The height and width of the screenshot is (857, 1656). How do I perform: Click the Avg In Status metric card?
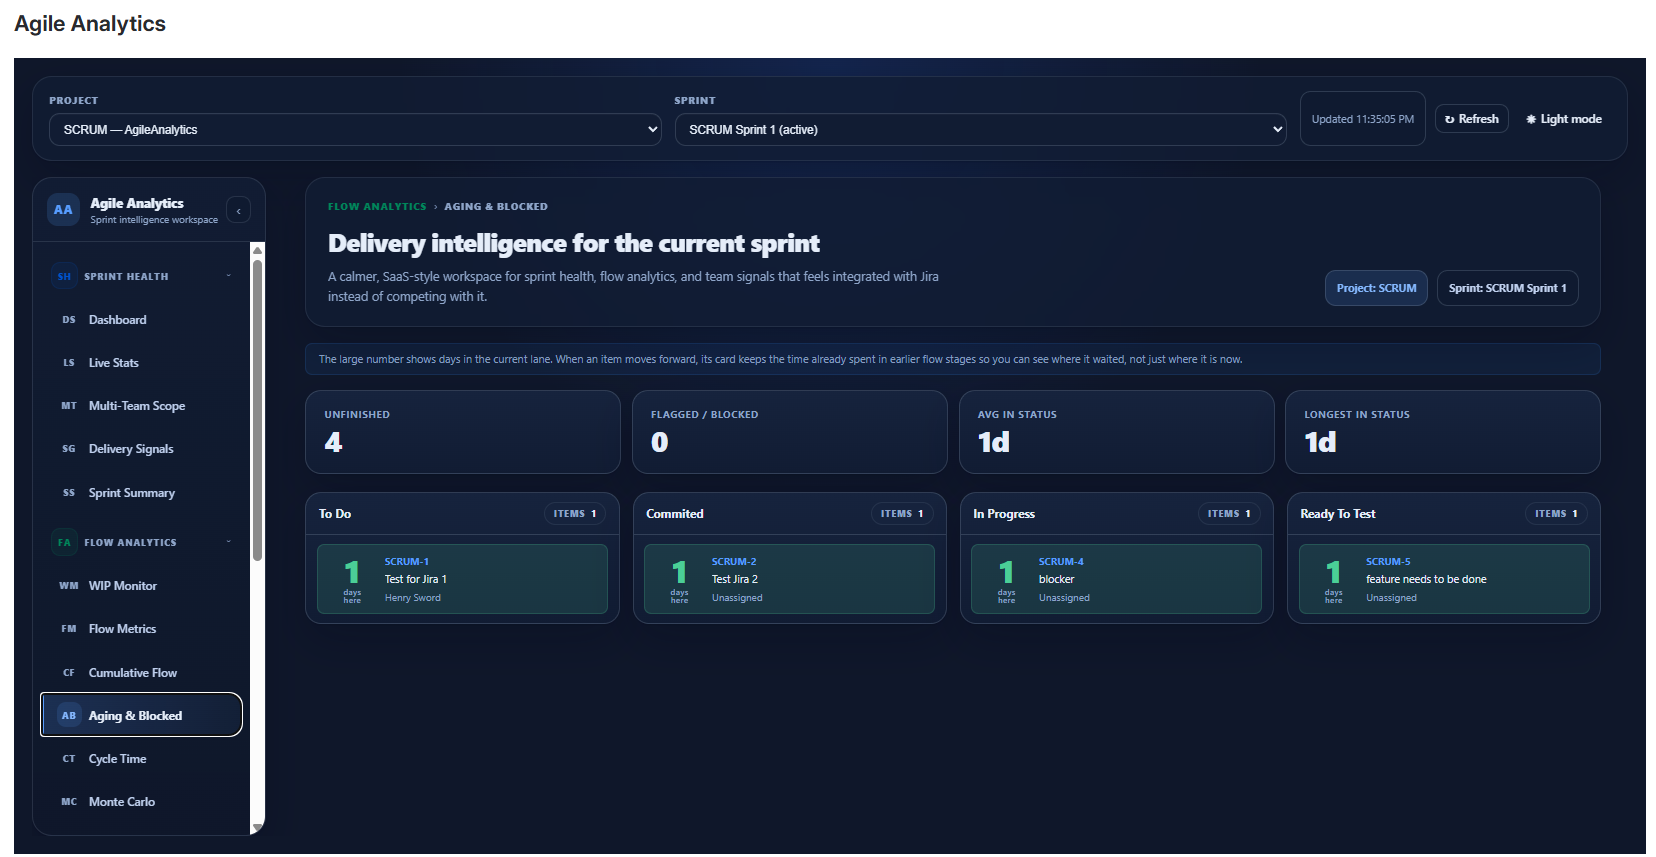click(x=1116, y=432)
